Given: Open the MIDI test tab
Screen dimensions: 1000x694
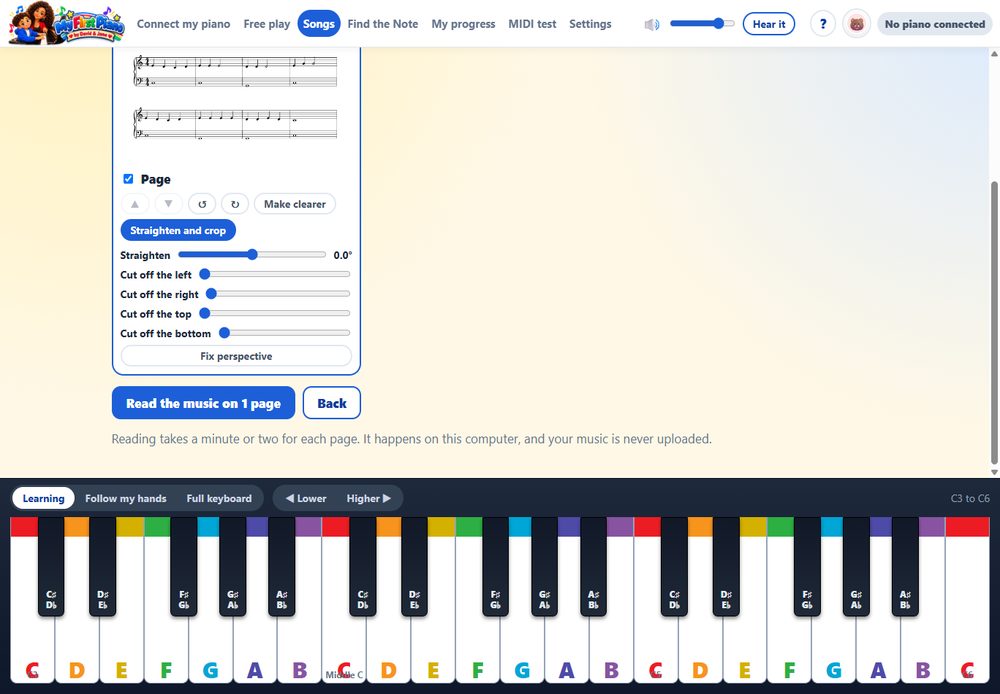Looking at the screenshot, I should tap(532, 24).
